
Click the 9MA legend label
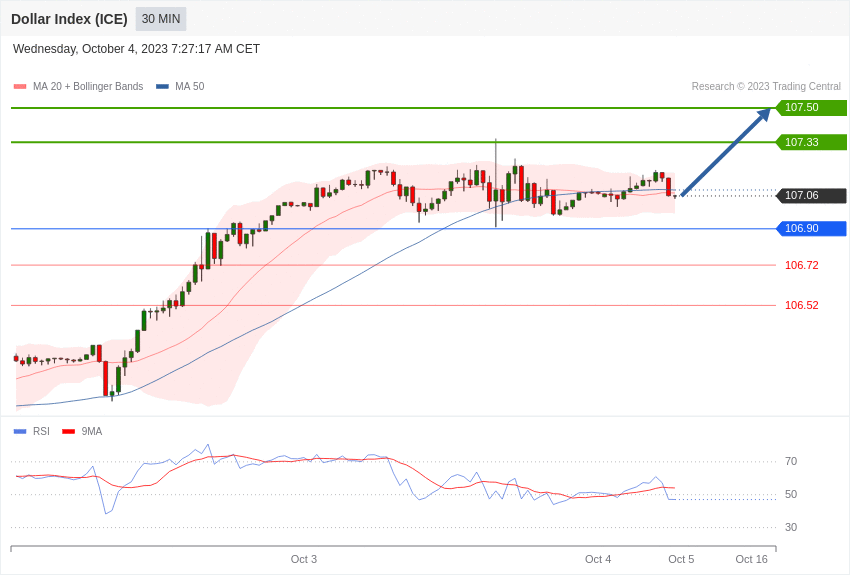(92, 431)
